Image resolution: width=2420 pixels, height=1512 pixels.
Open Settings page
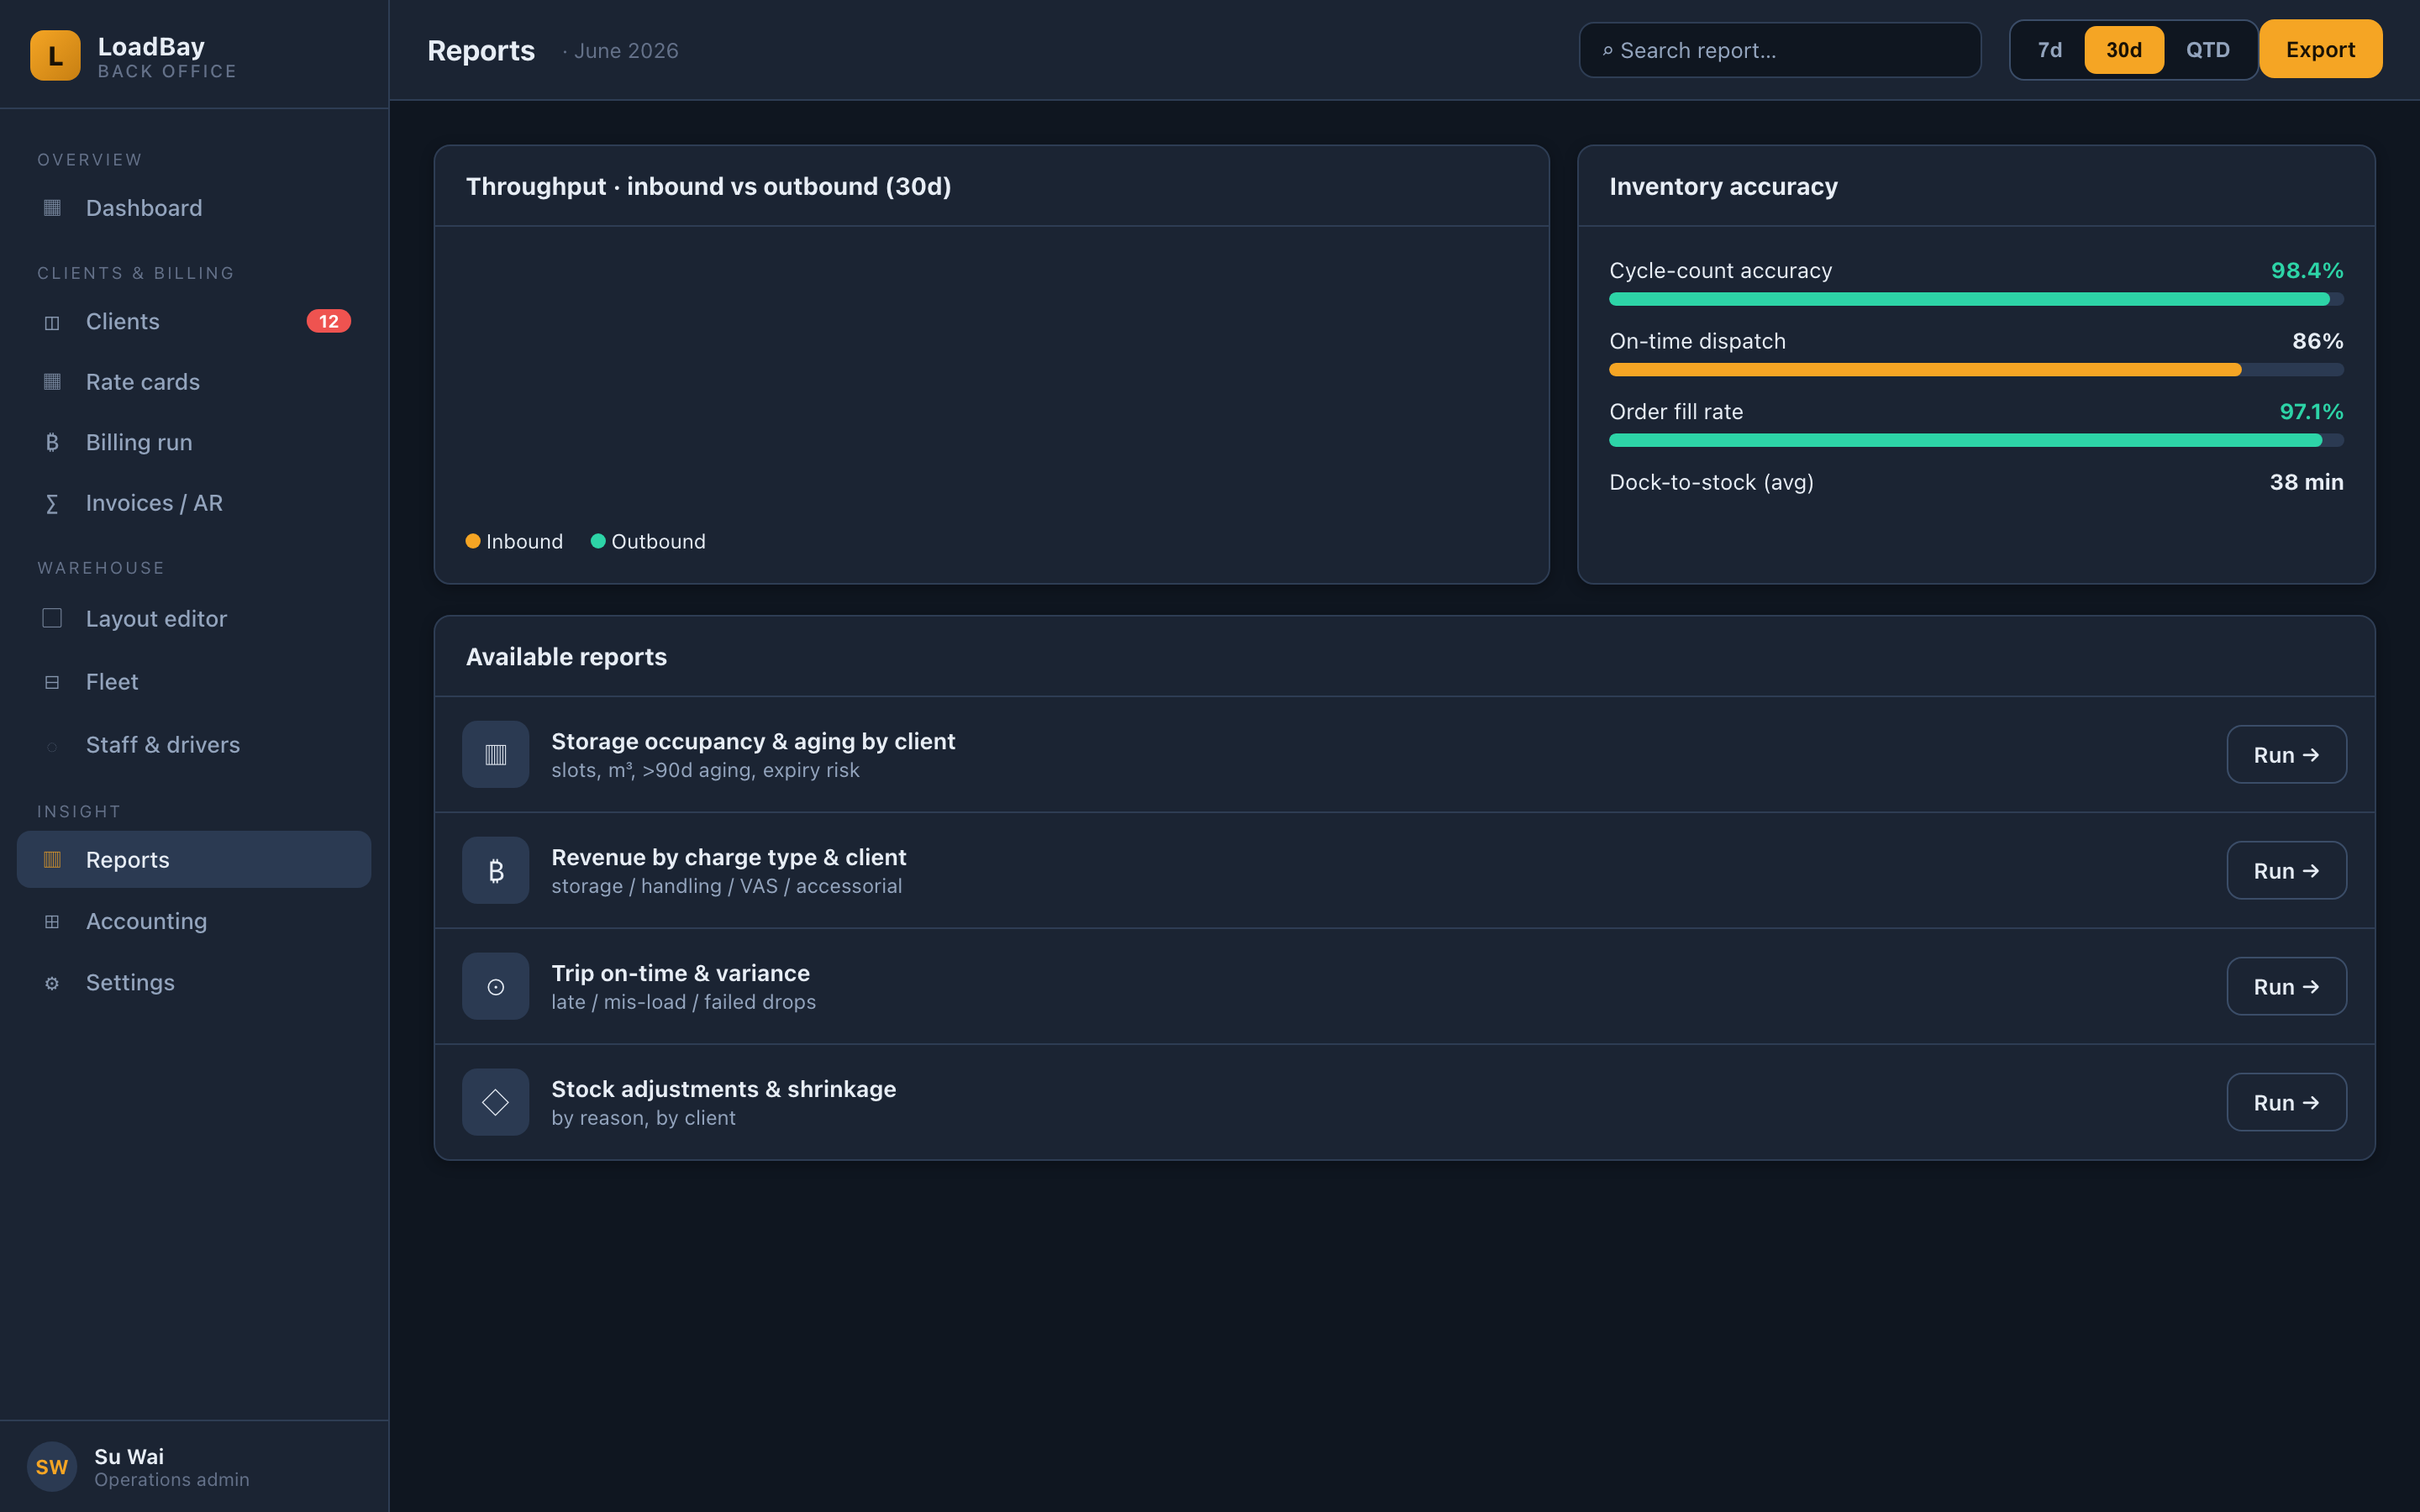194,982
